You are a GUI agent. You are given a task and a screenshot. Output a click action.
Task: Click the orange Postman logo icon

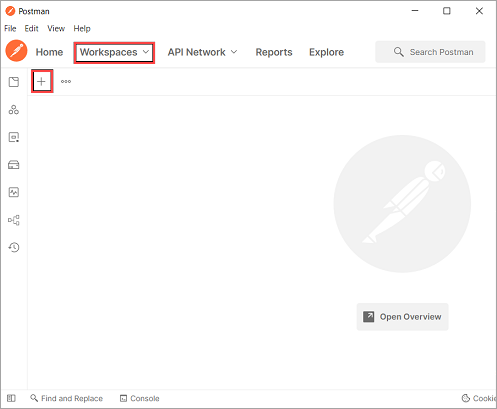click(x=16, y=51)
